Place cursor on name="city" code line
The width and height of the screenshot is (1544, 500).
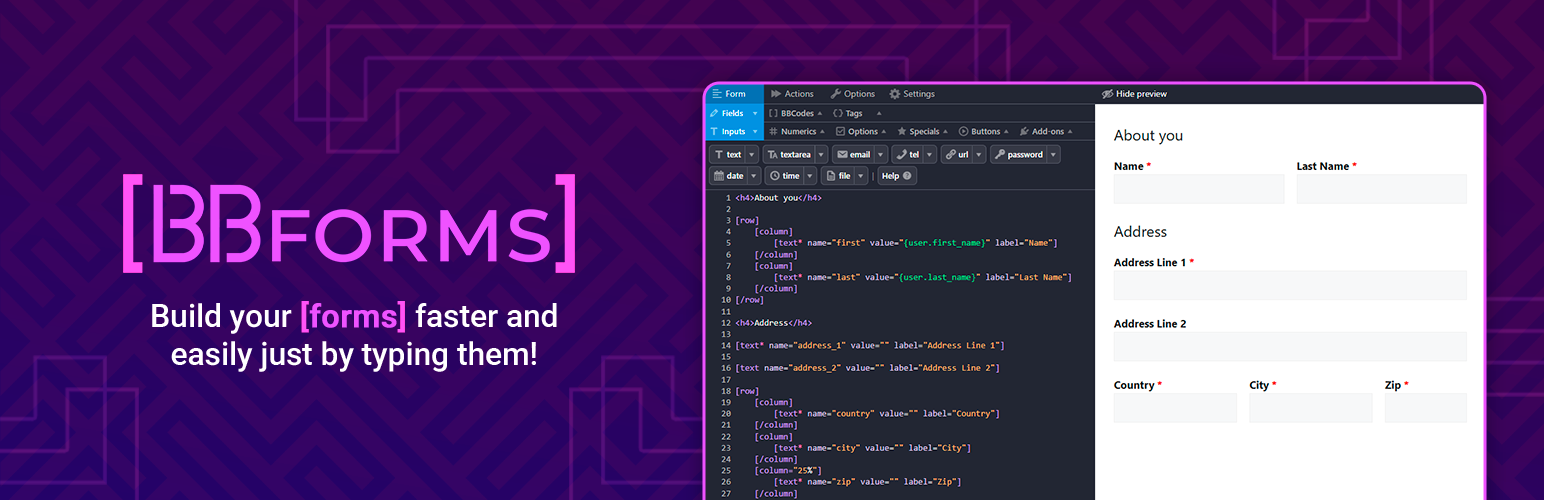click(872, 447)
